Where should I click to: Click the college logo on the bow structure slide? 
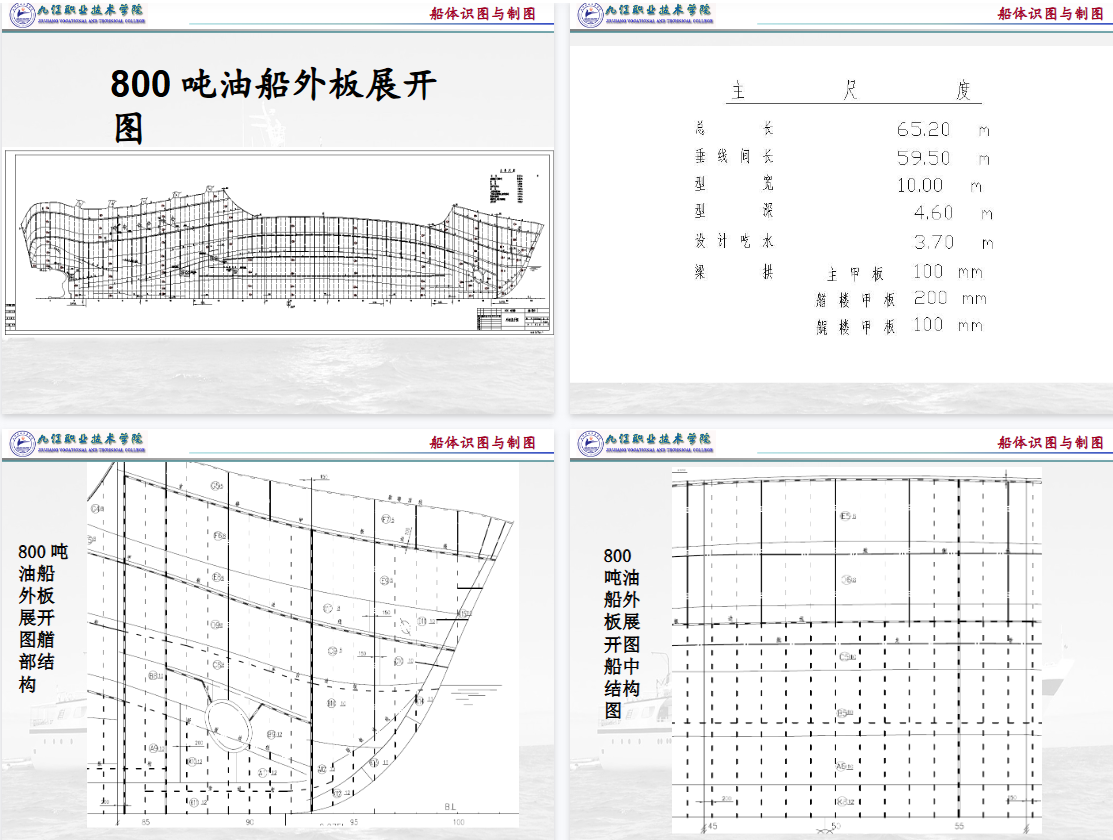pos(77,443)
